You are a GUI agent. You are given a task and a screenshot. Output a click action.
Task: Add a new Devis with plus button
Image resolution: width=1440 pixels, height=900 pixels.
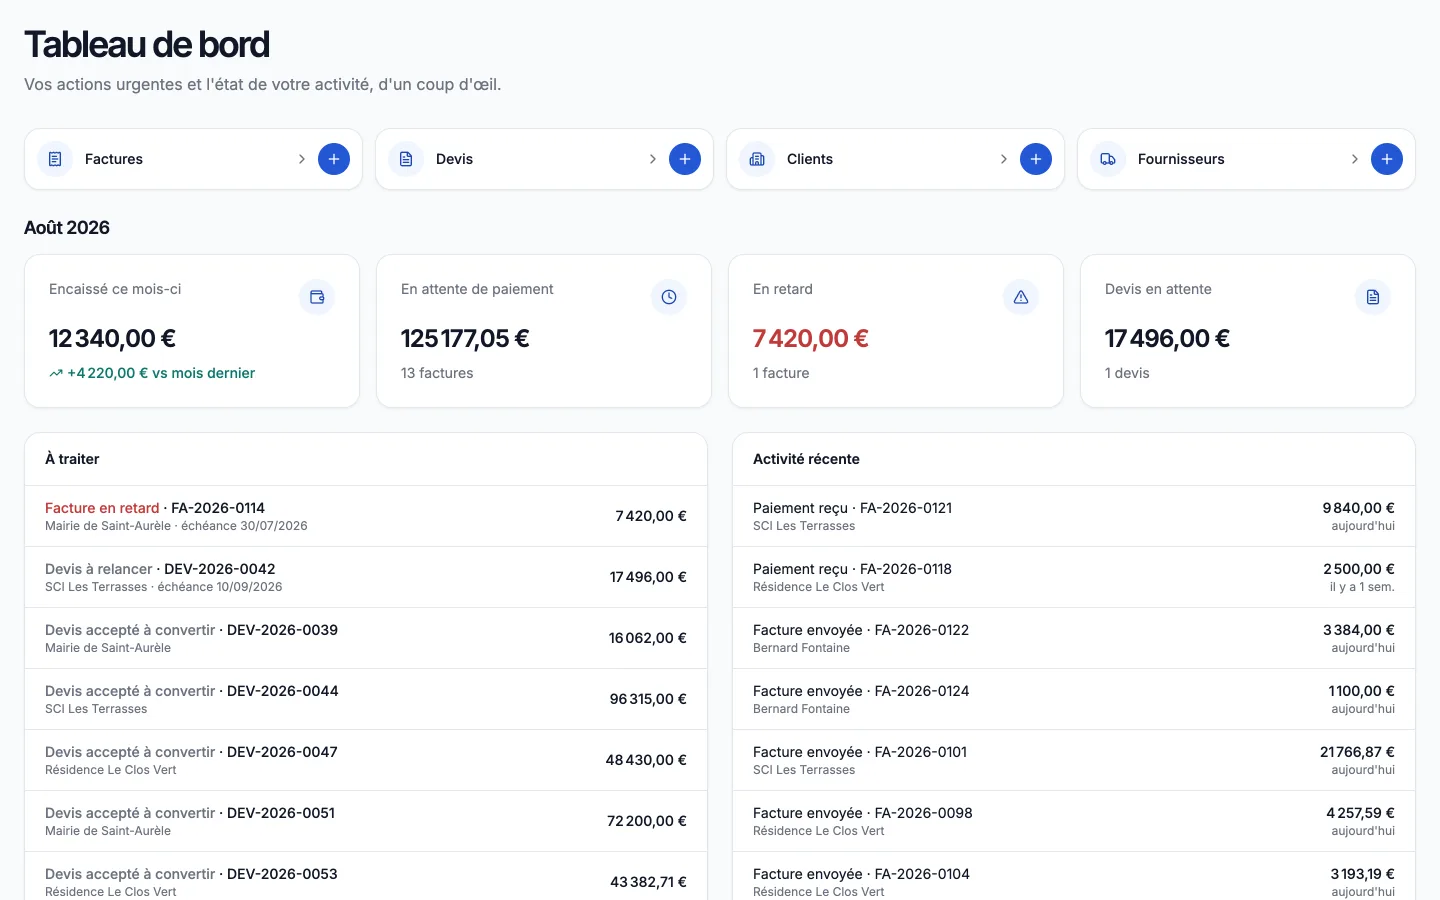tap(685, 159)
